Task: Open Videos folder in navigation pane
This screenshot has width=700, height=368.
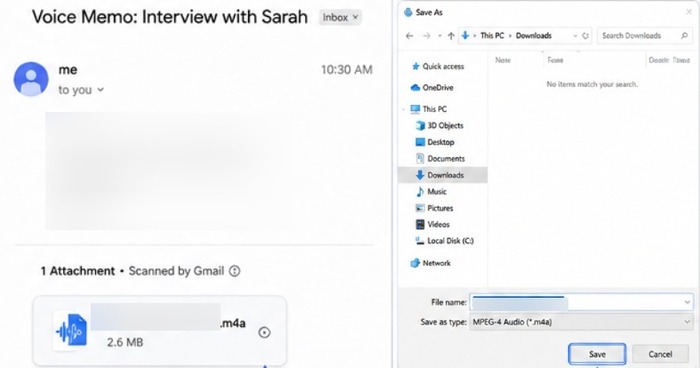Action: [433, 225]
